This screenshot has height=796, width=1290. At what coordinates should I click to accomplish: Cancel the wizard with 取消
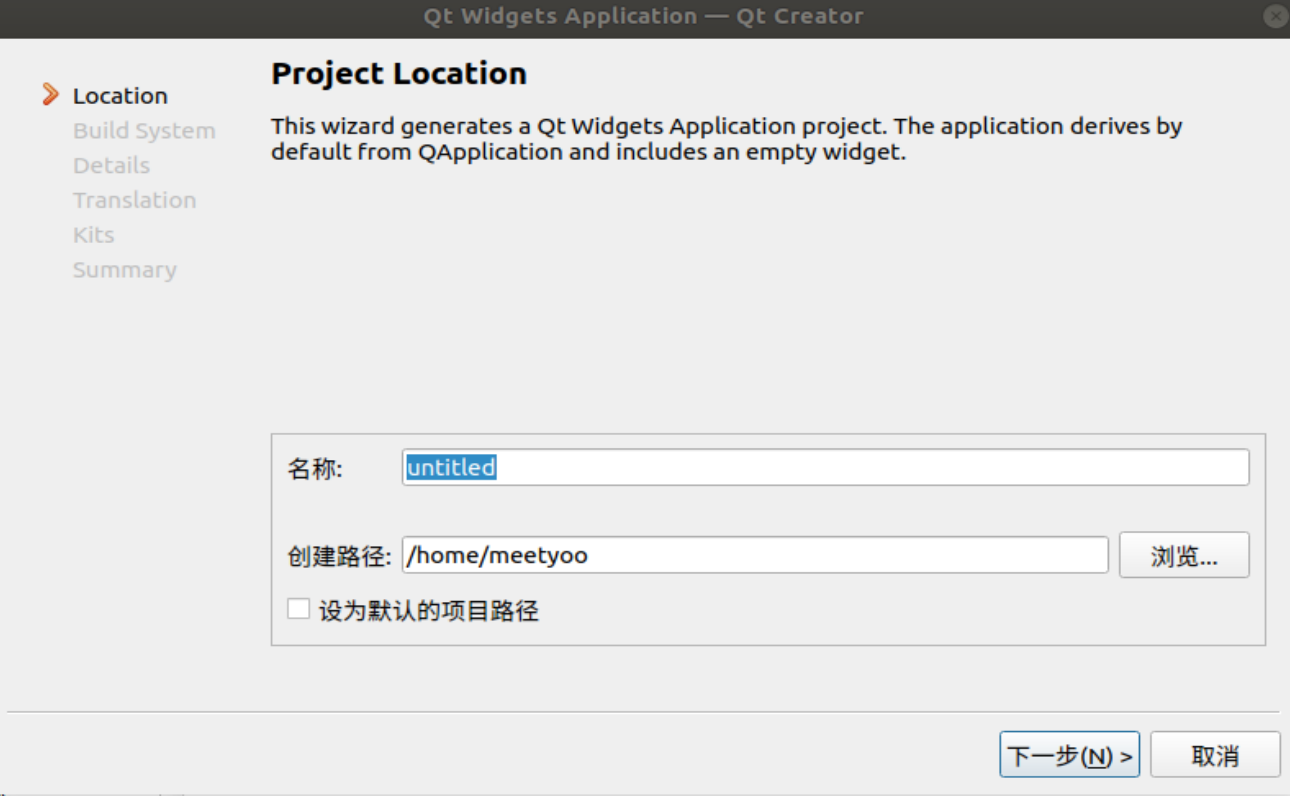(x=1215, y=755)
